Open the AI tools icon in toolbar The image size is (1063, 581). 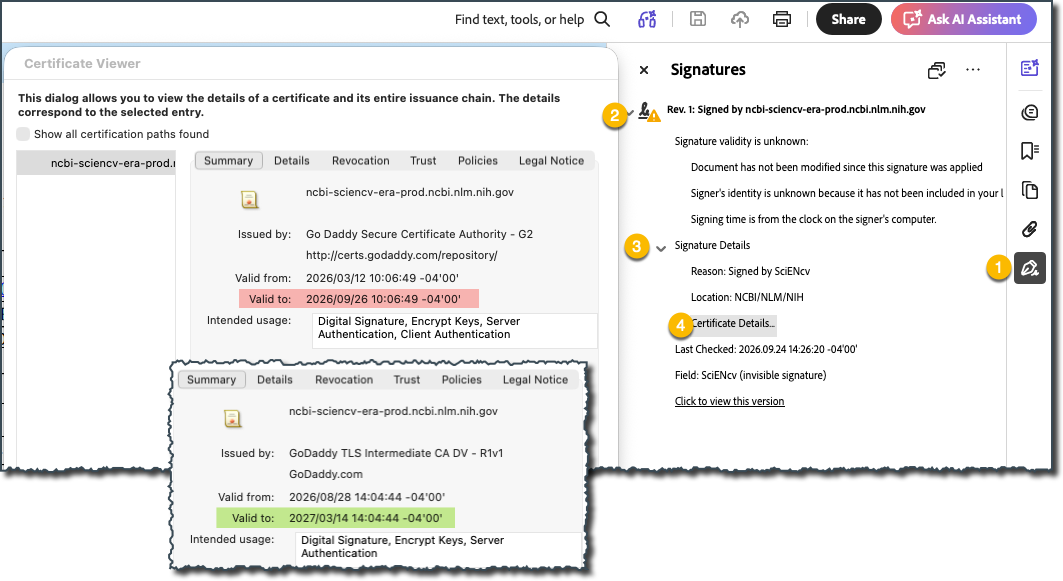click(x=647, y=19)
